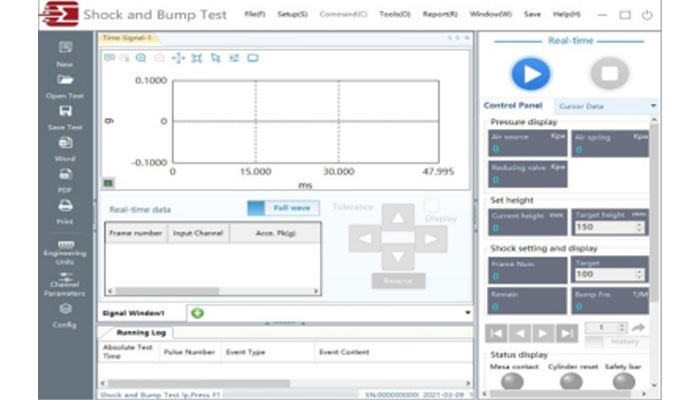Screen dimensions: 700x400
Task: Open Engineering Units settings
Action: [65, 245]
